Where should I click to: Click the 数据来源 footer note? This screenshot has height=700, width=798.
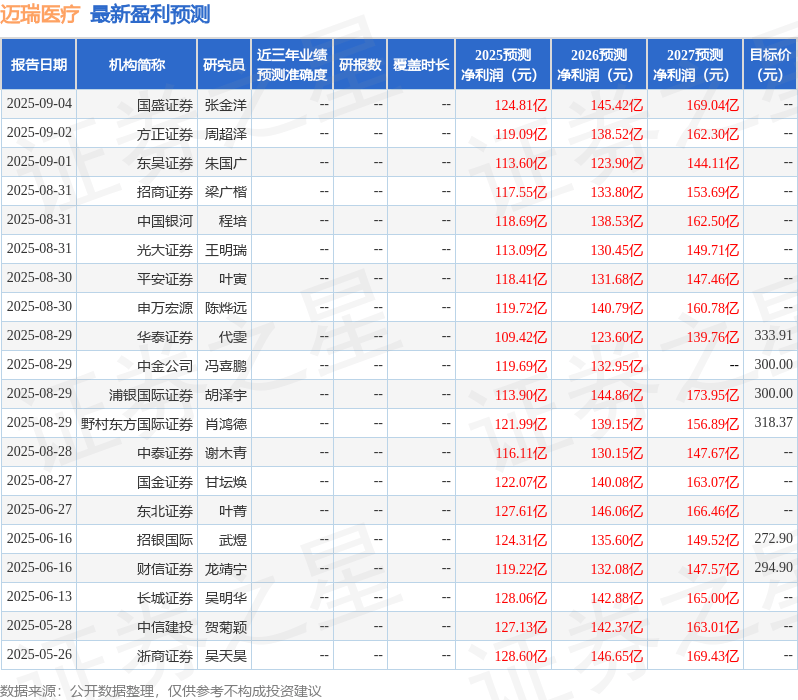click(x=161, y=691)
